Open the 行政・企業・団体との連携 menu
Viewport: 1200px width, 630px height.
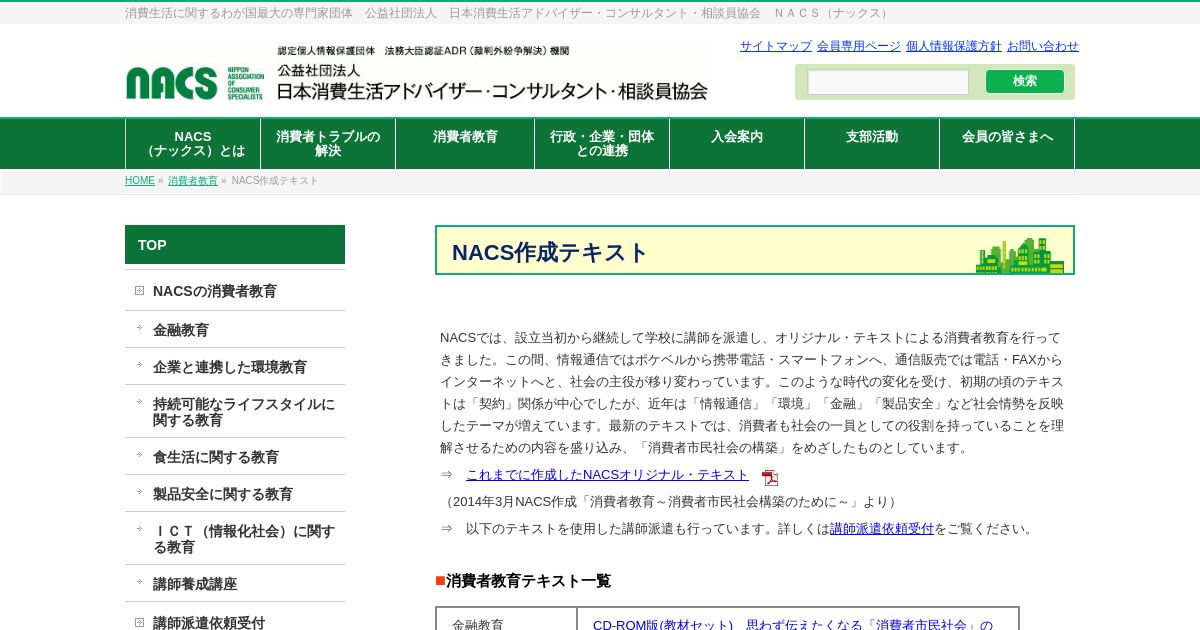click(602, 144)
